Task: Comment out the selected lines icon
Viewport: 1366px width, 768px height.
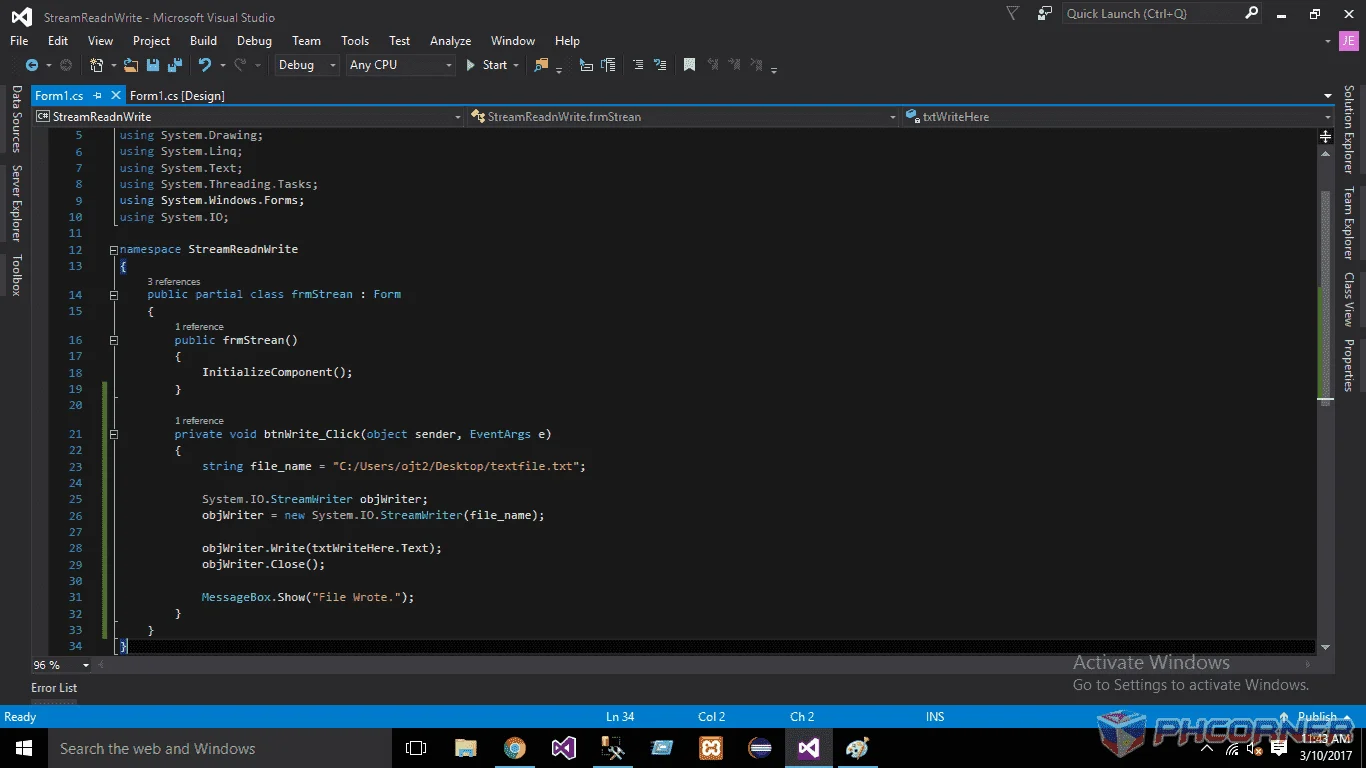Action: point(638,65)
